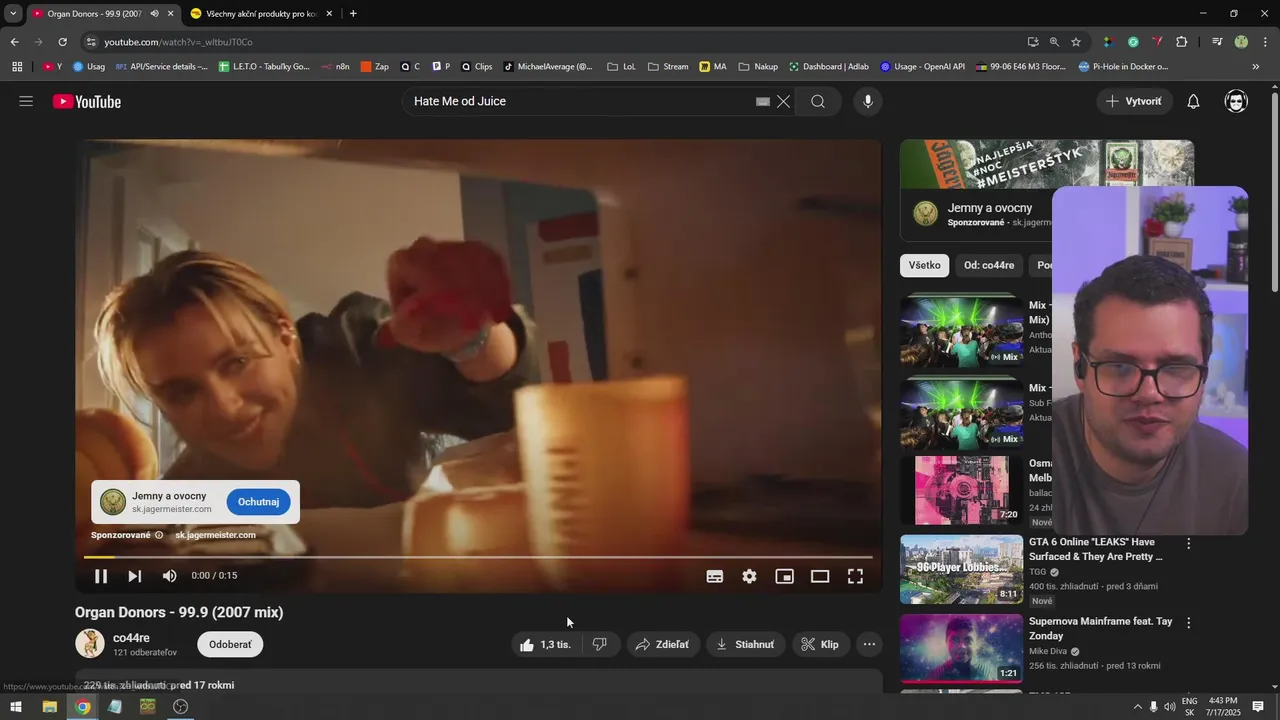
Task: Open the Stream bookmarks folder
Action: (x=668, y=67)
